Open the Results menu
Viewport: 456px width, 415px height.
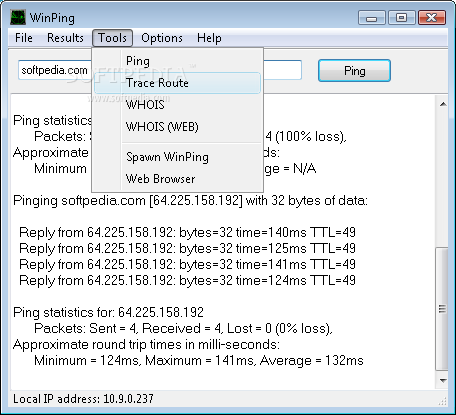[65, 38]
